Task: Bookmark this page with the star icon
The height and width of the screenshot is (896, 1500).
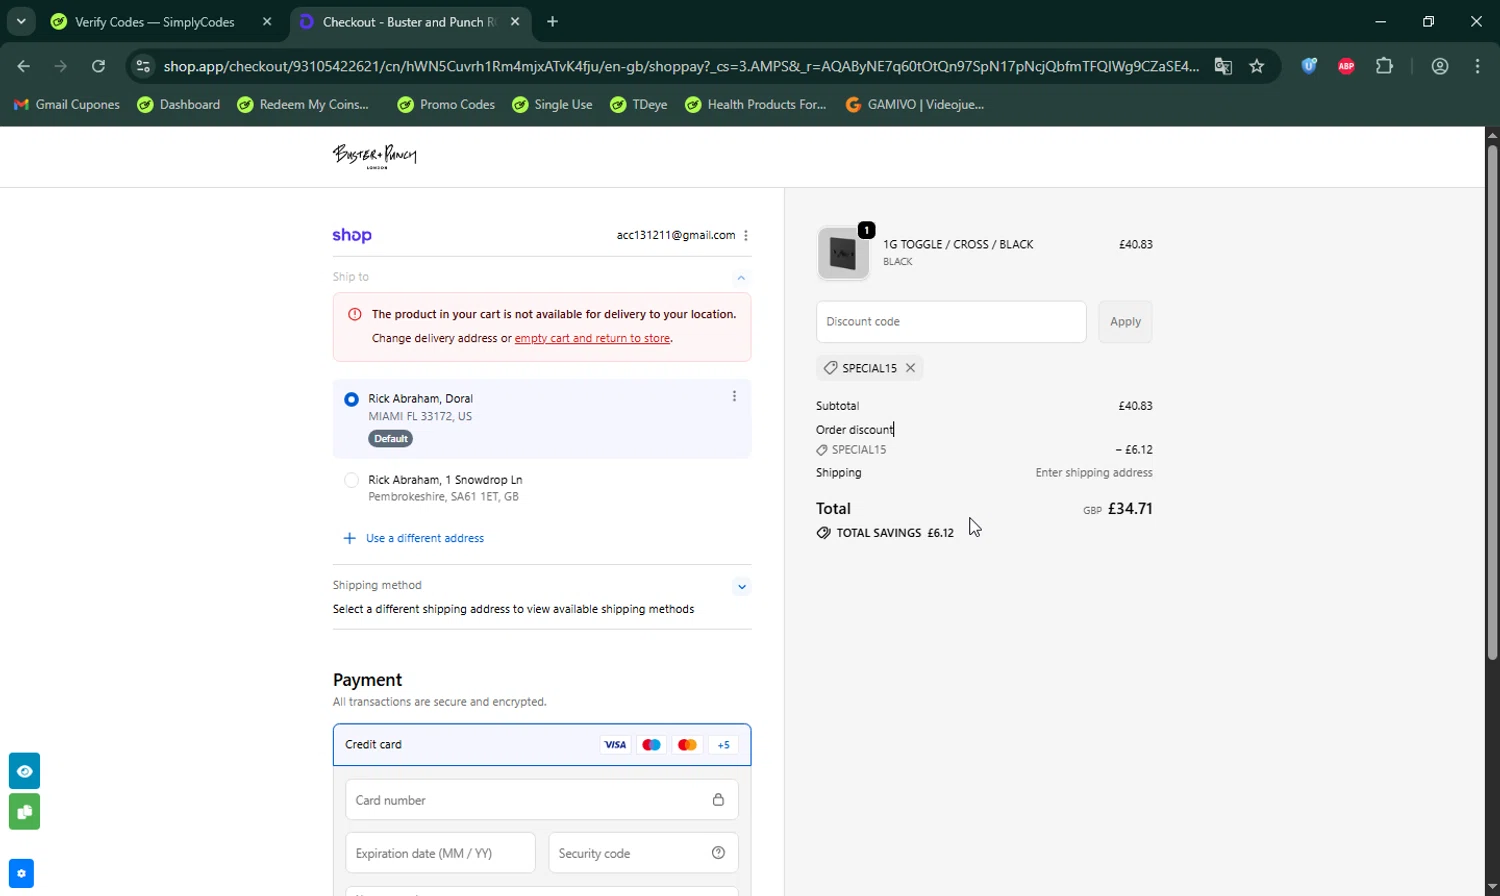Action: (1257, 67)
